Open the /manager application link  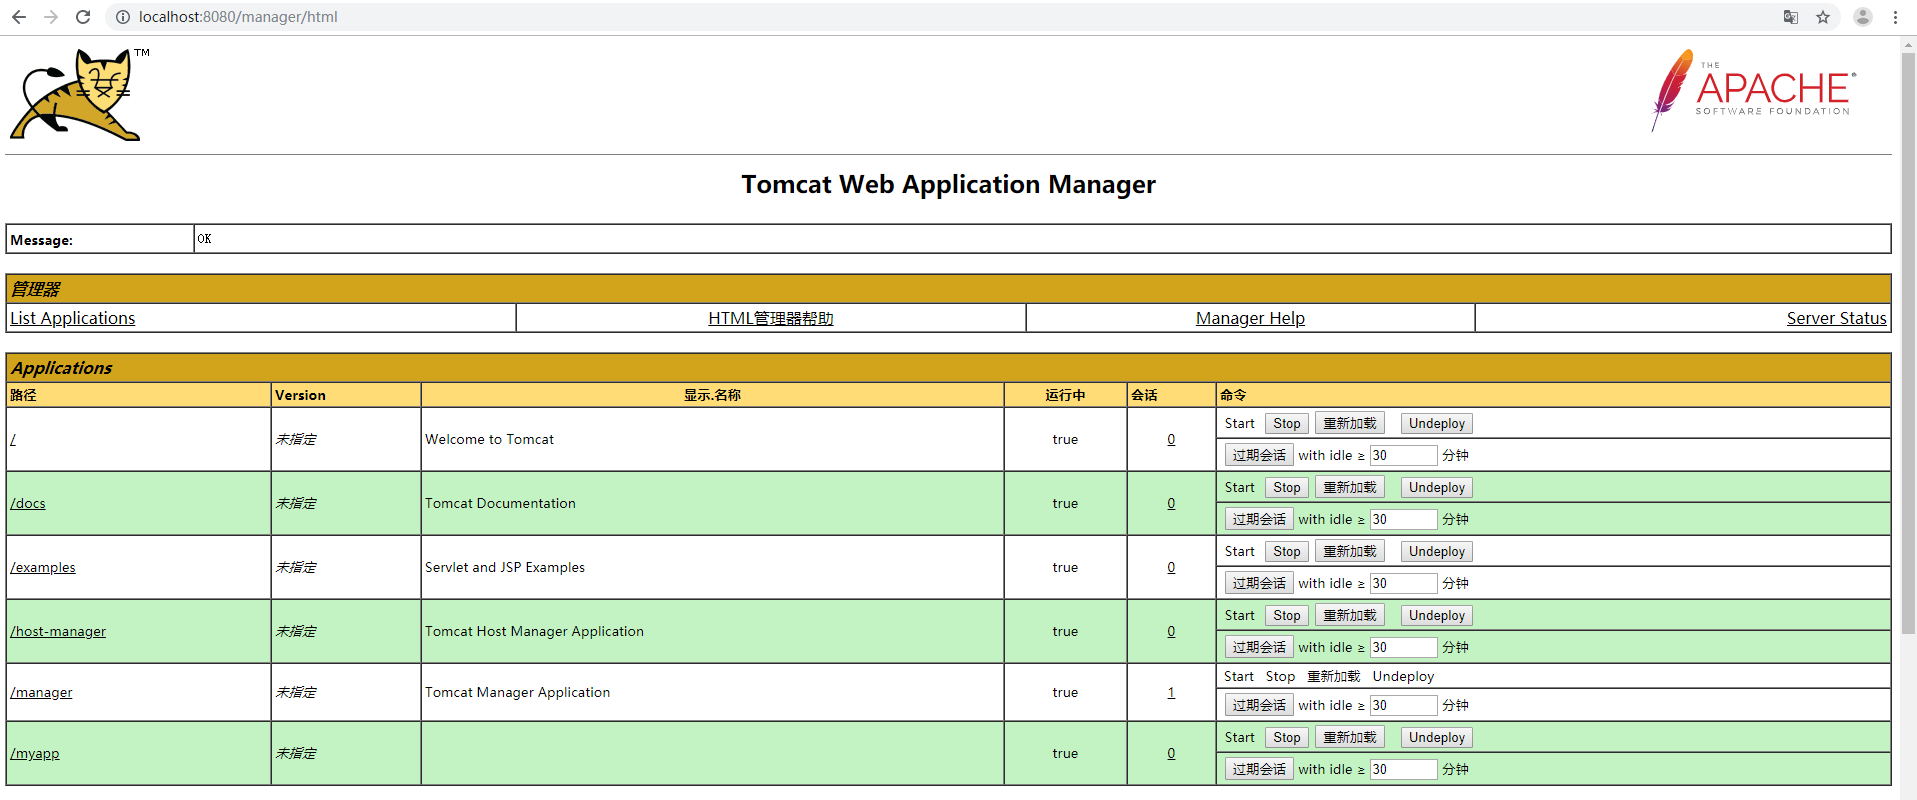point(41,692)
